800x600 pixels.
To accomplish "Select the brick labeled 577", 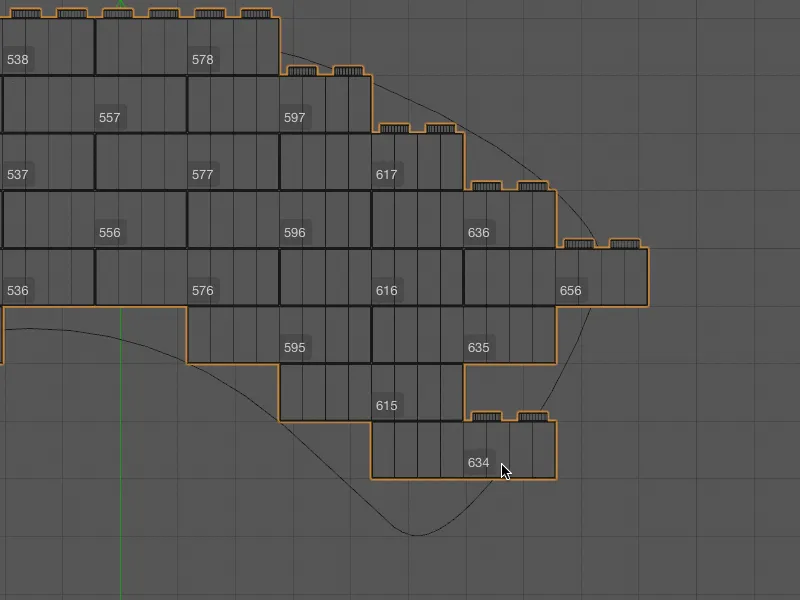I will [203, 175].
